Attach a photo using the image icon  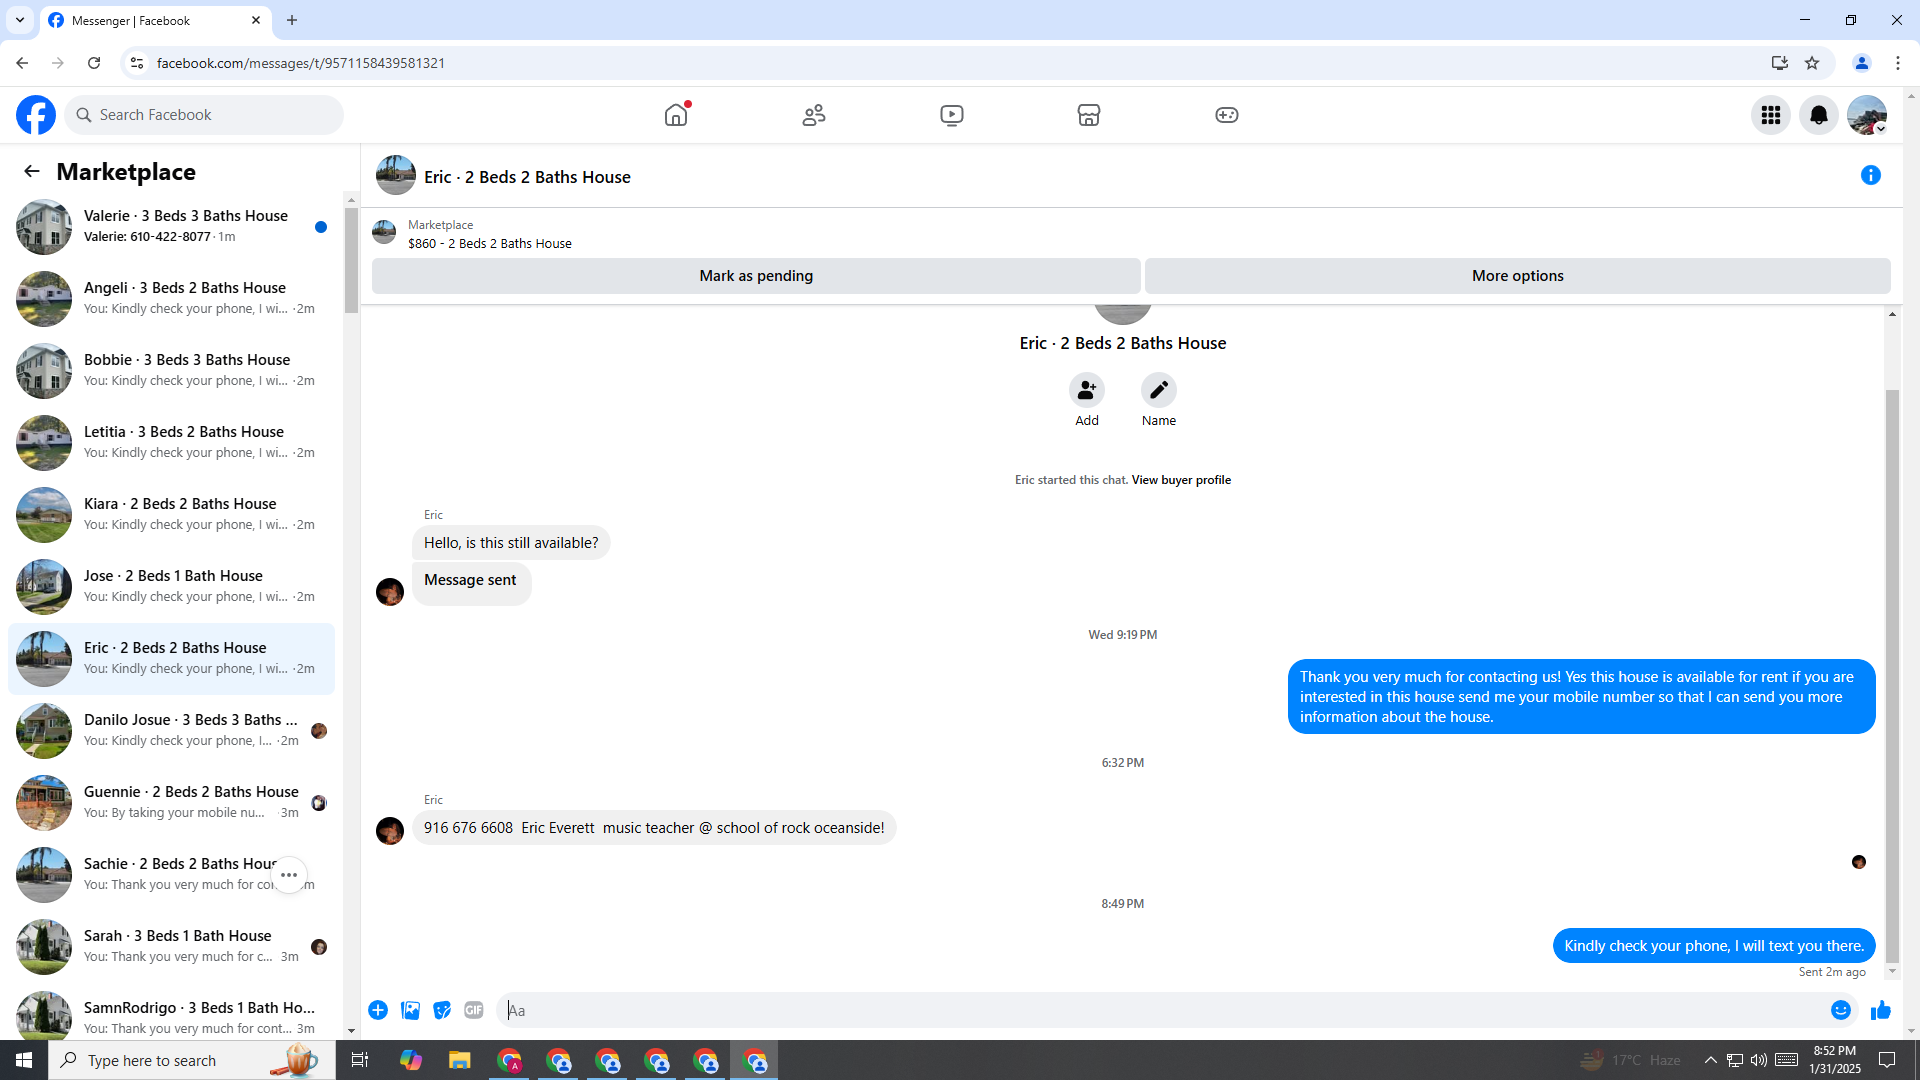410,1010
